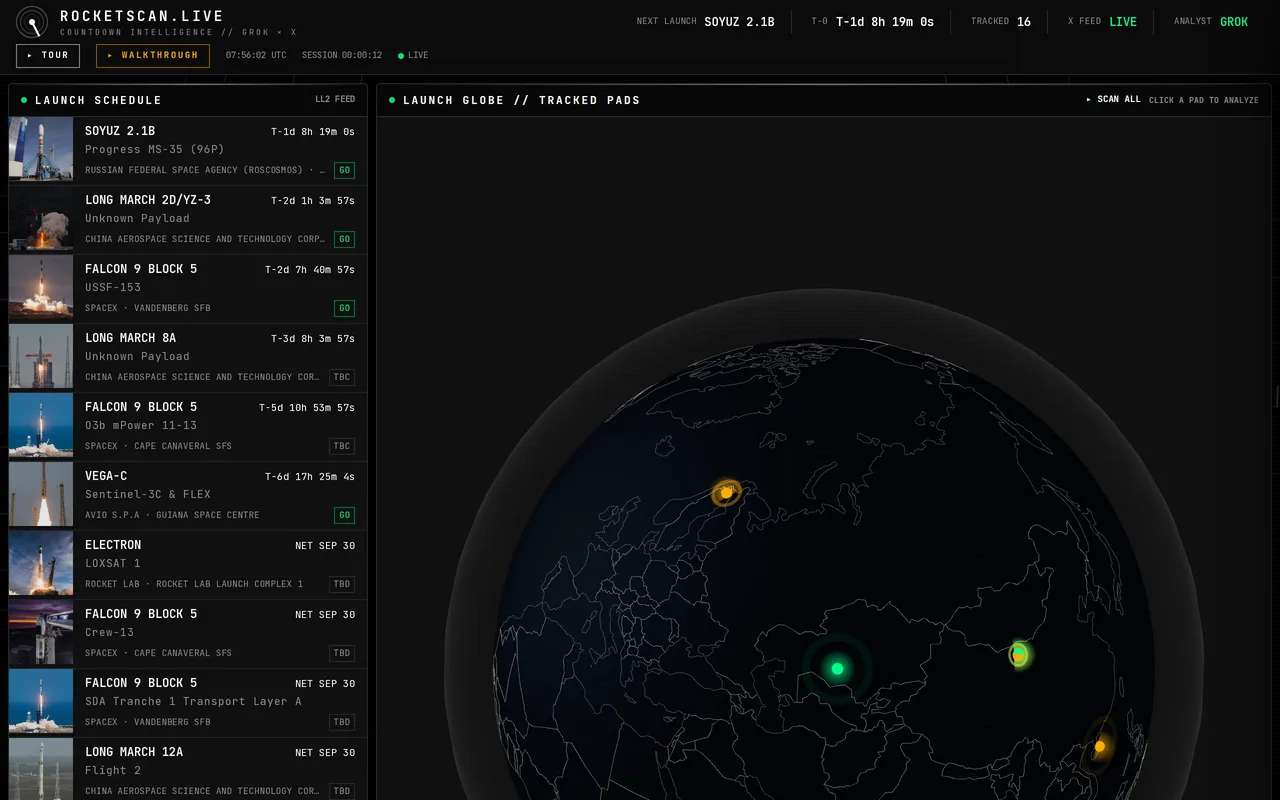
Task: Open Falcon 9 O3b mPower 11-13 thumbnail
Action: coord(41,425)
